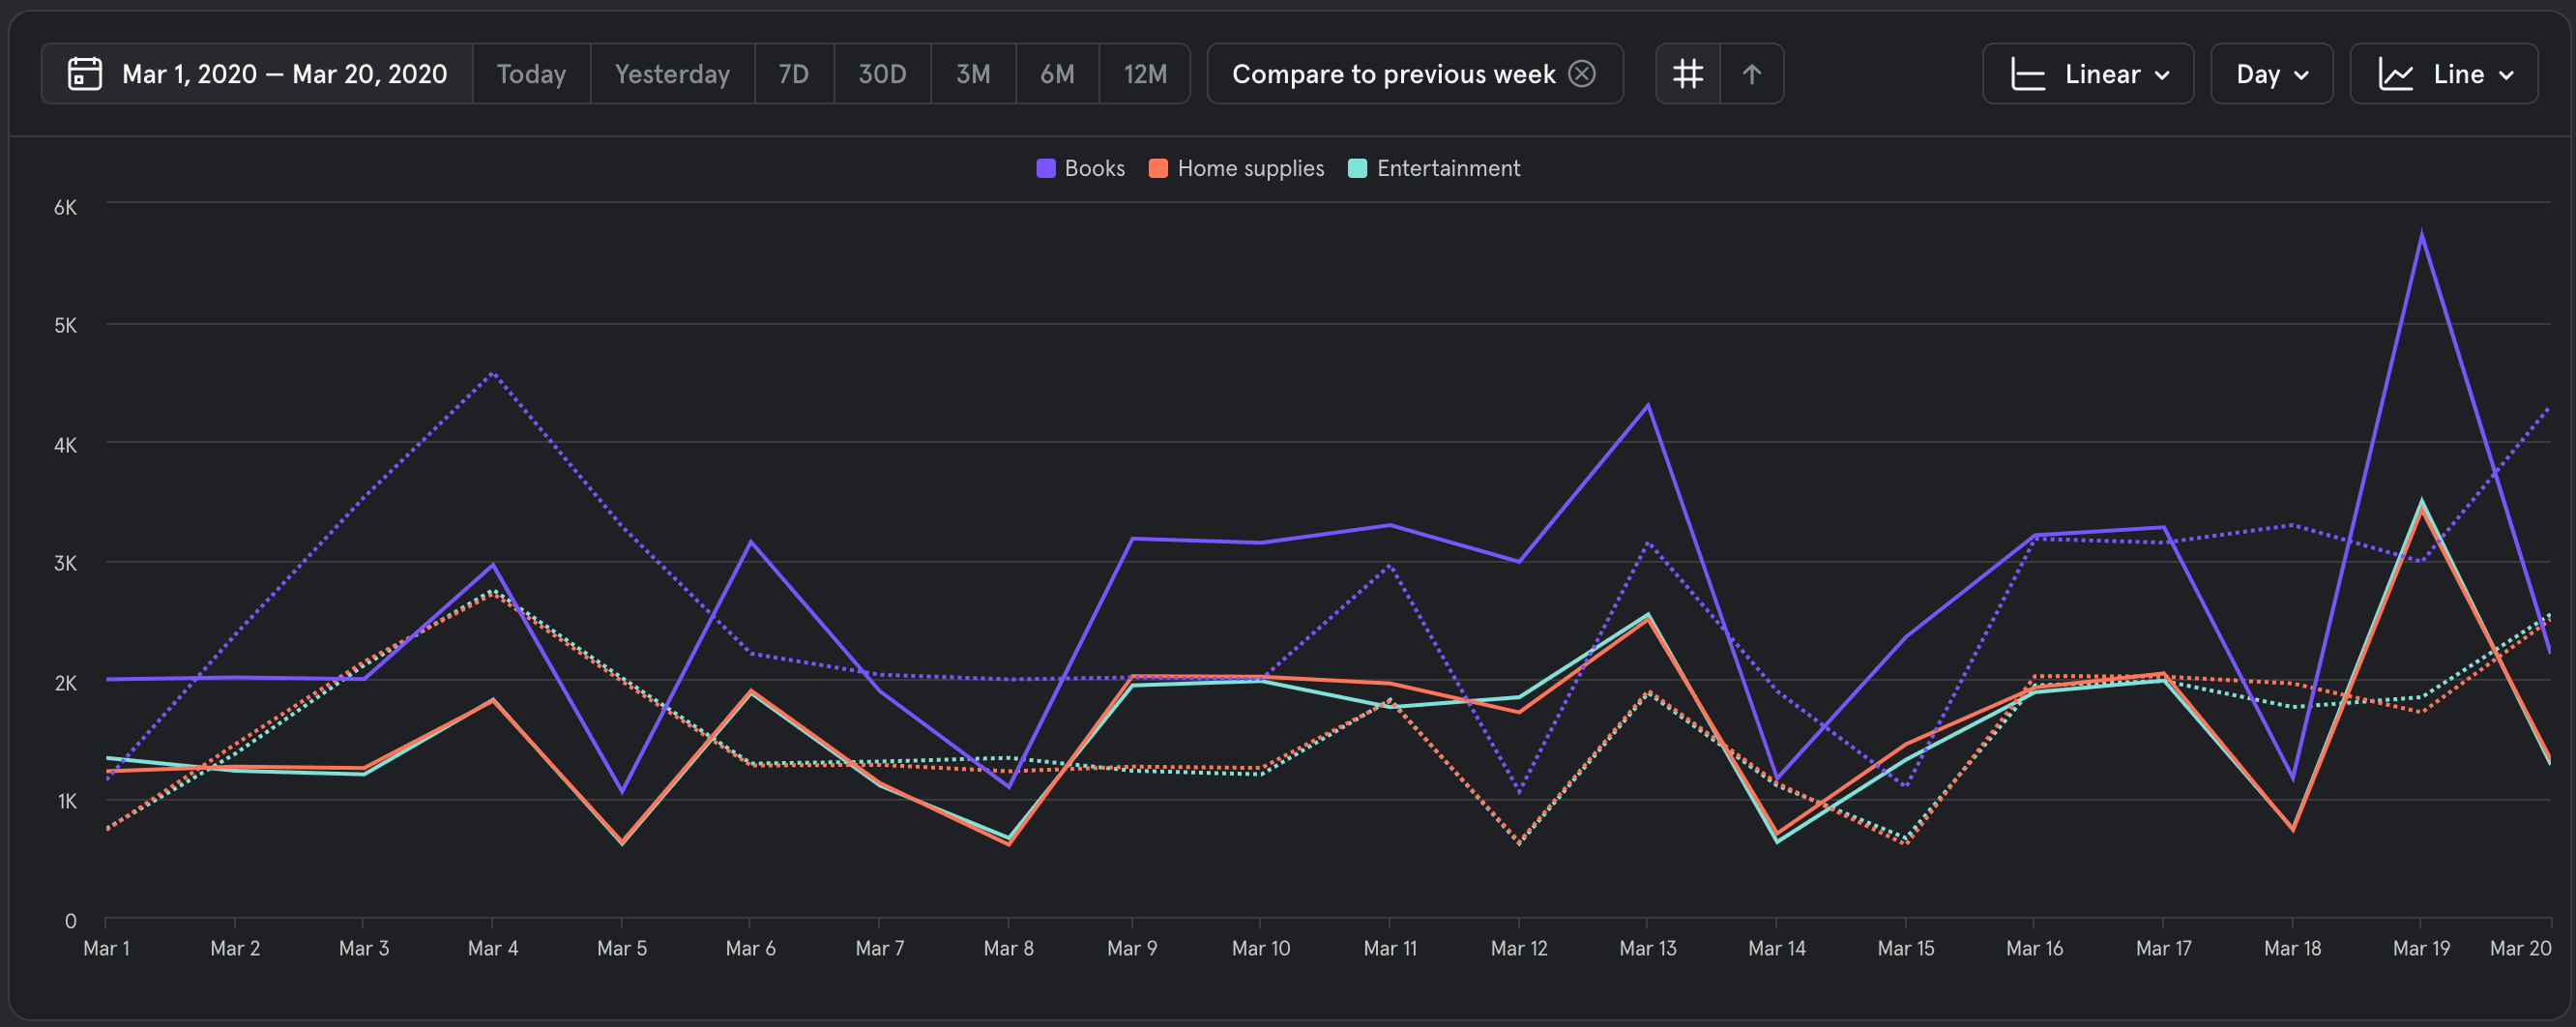Click the Today preset button
The width and height of the screenshot is (2576, 1027).
(x=531, y=74)
